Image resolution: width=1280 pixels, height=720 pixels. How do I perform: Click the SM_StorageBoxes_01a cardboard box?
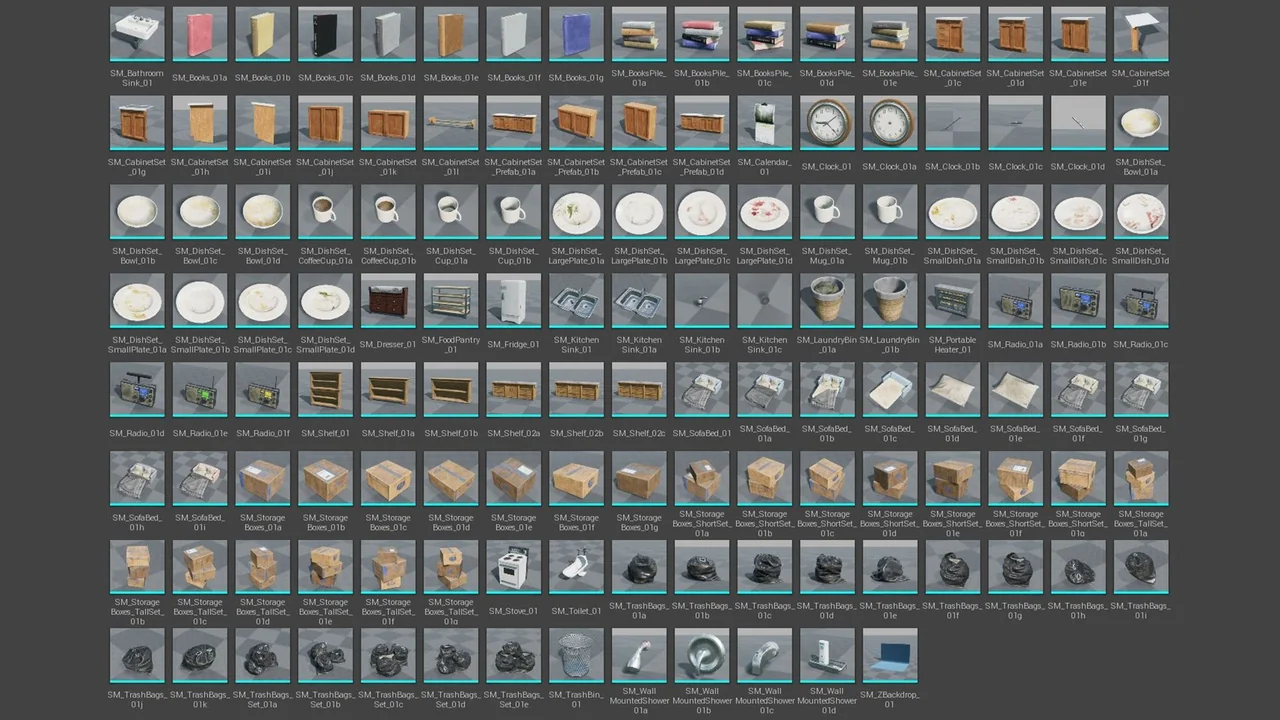click(x=263, y=479)
